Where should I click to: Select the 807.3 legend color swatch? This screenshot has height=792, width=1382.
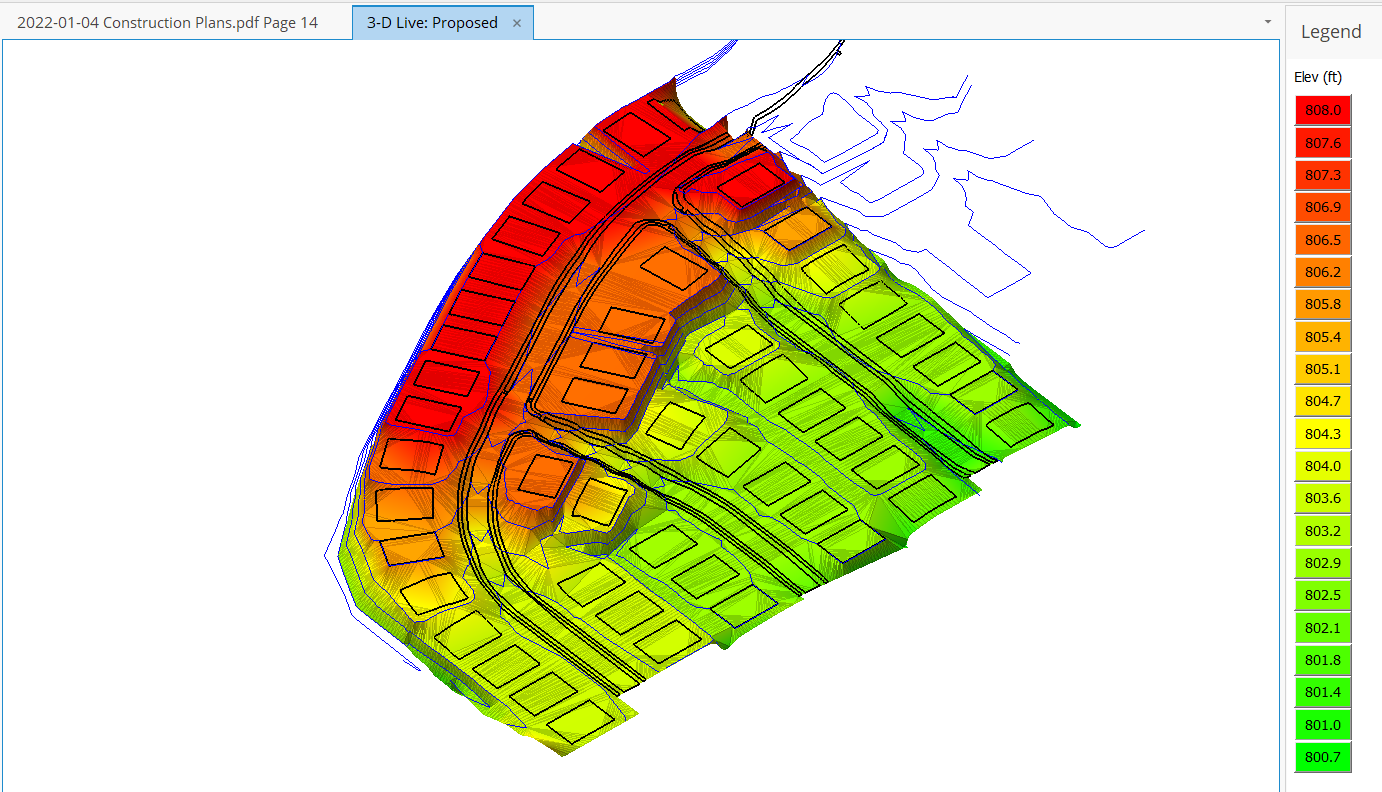pos(1322,175)
